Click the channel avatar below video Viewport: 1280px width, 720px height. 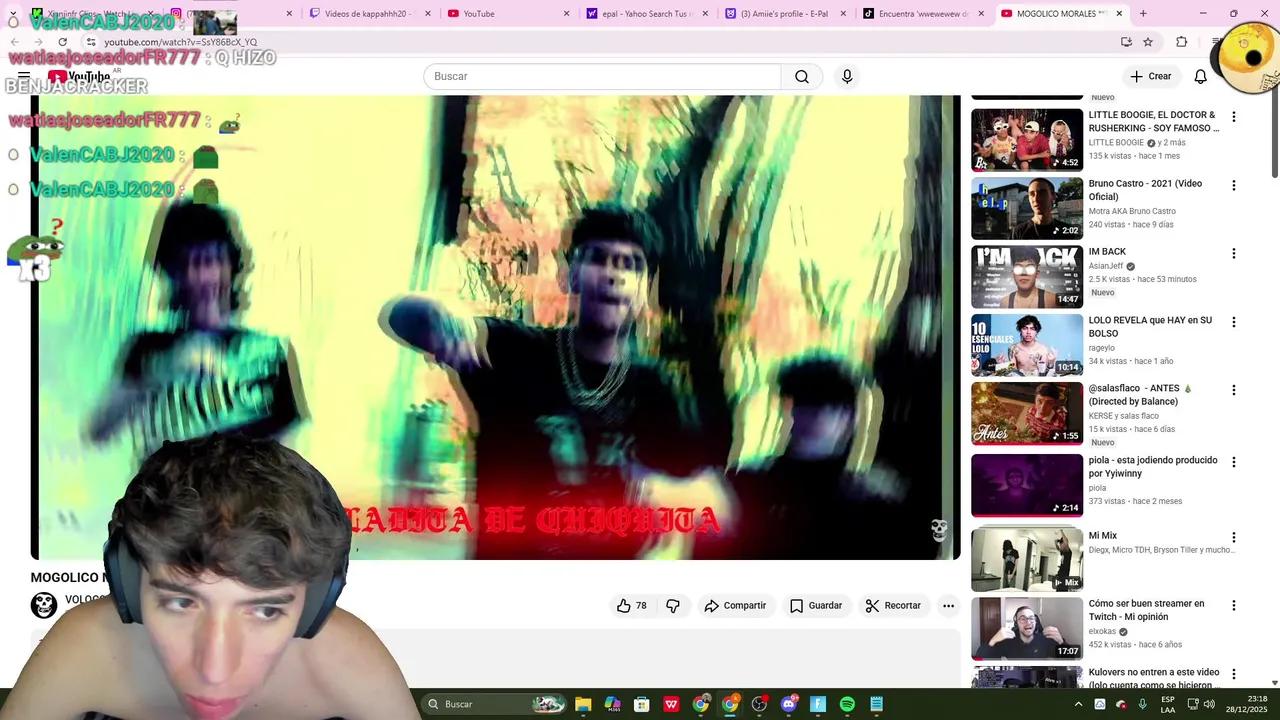44,605
